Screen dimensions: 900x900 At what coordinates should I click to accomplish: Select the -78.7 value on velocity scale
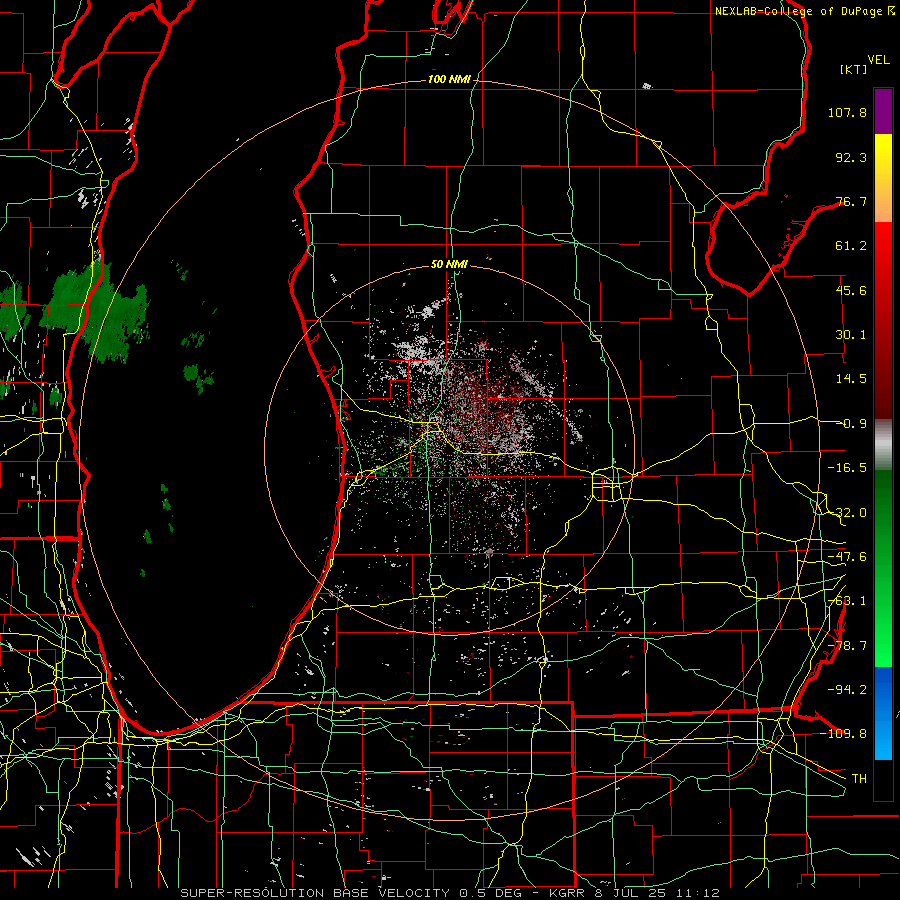click(x=847, y=646)
